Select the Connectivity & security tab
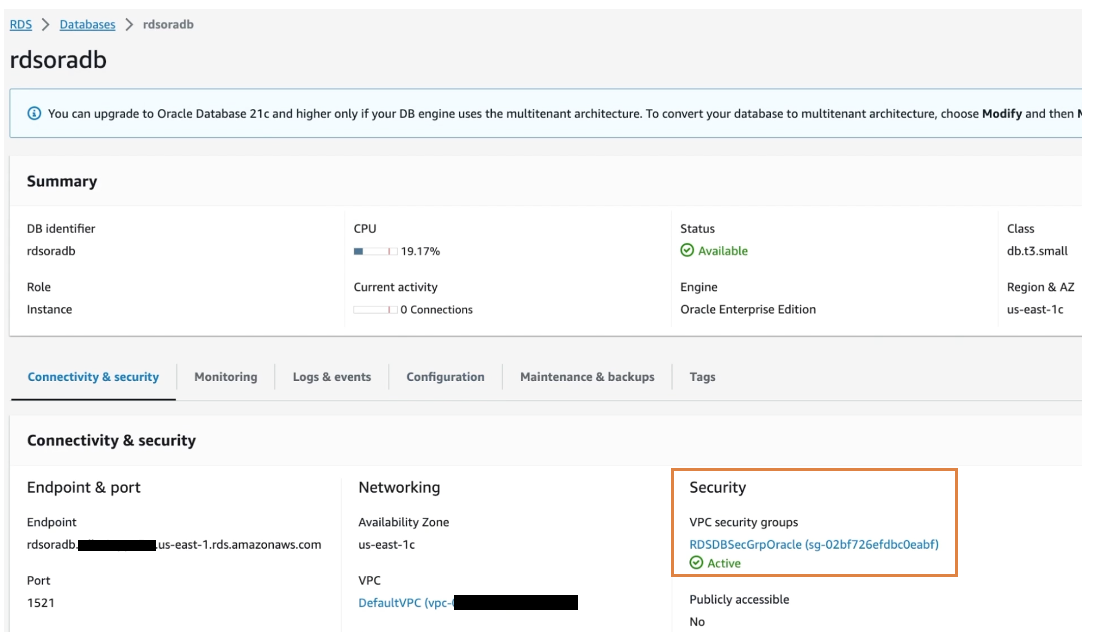Image resolution: width=1098 pixels, height=642 pixels. [93, 377]
